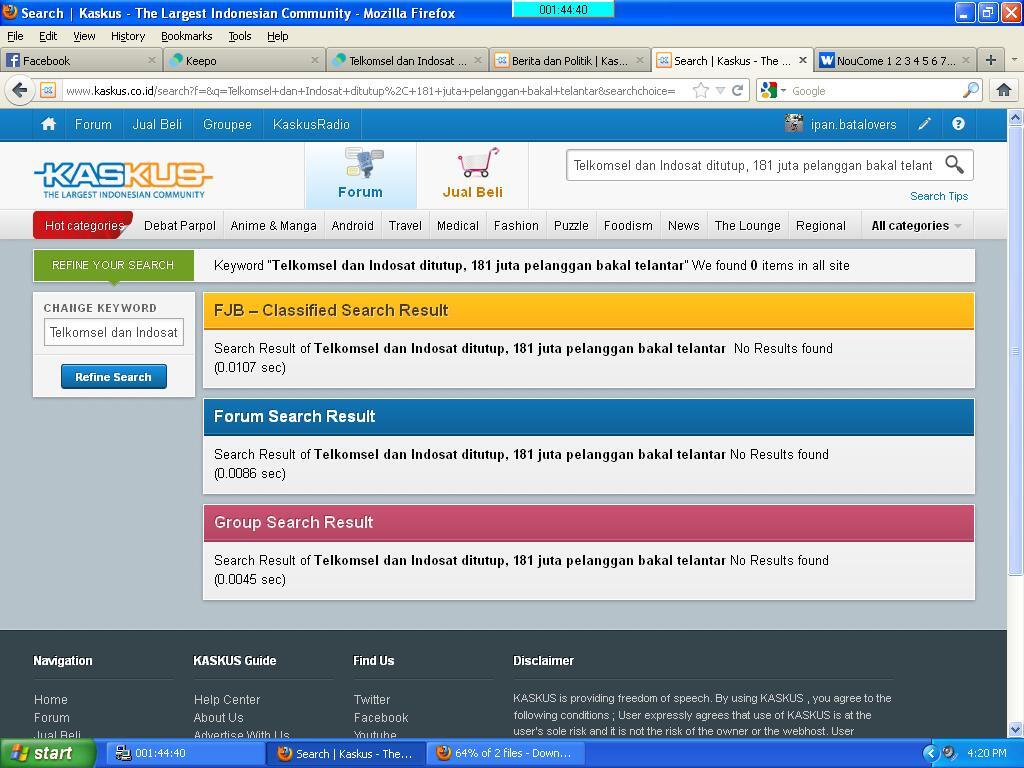Open a new tab with plus button
This screenshot has width=1024, height=768.
tap(991, 60)
